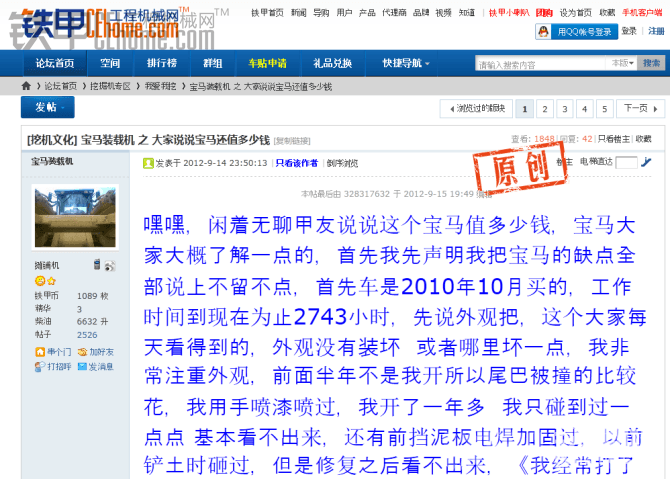This screenshot has height=479, width=670.
Task: Click the 搜索 search button
Action: pos(651,63)
